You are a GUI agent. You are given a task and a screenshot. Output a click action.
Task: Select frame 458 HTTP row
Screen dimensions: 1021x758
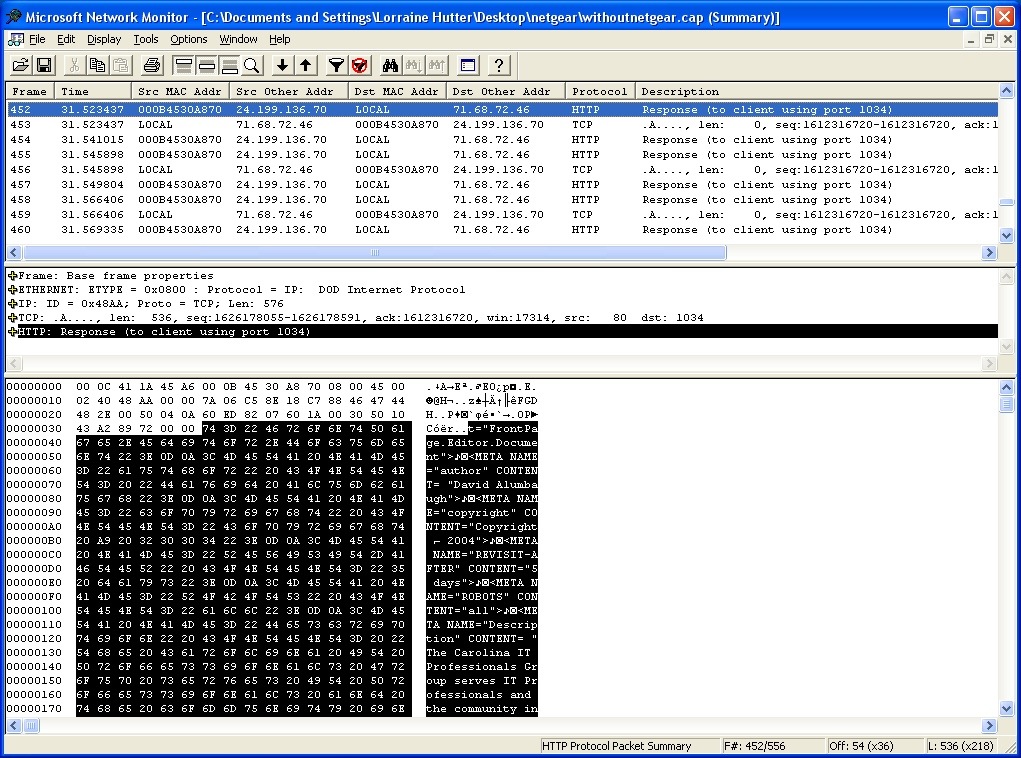pyautogui.click(x=502, y=199)
